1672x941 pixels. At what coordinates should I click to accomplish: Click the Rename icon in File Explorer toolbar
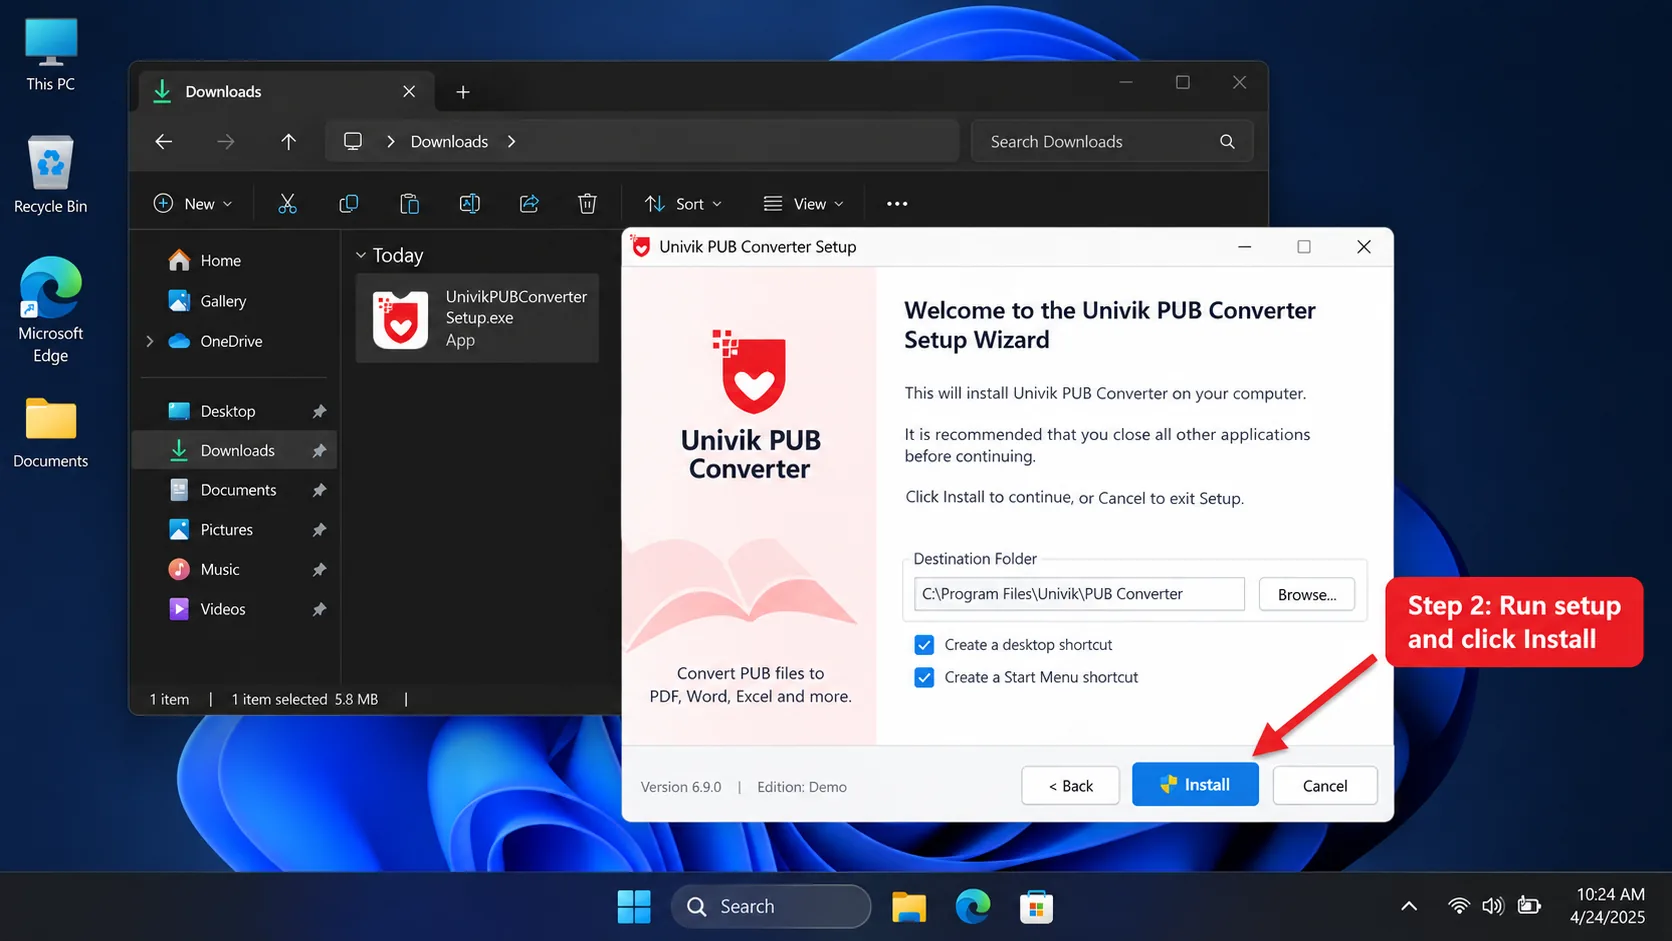click(x=469, y=204)
